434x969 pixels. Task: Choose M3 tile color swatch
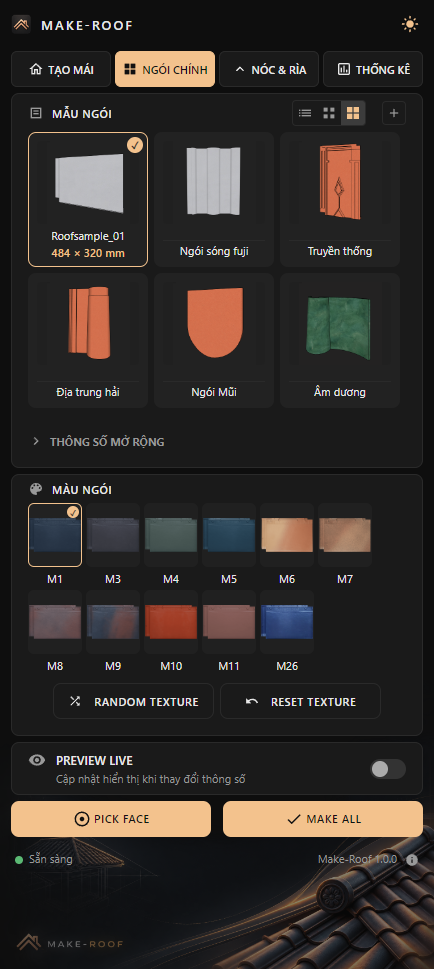113,535
